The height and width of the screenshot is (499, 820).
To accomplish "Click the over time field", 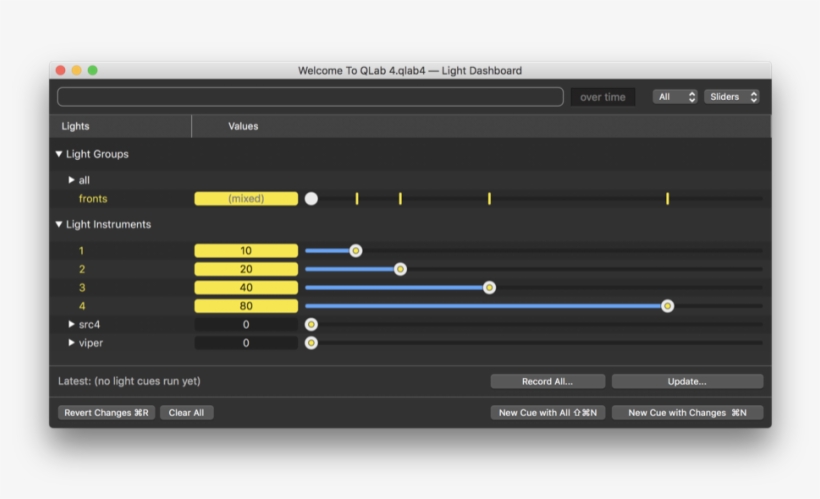I will [602, 97].
